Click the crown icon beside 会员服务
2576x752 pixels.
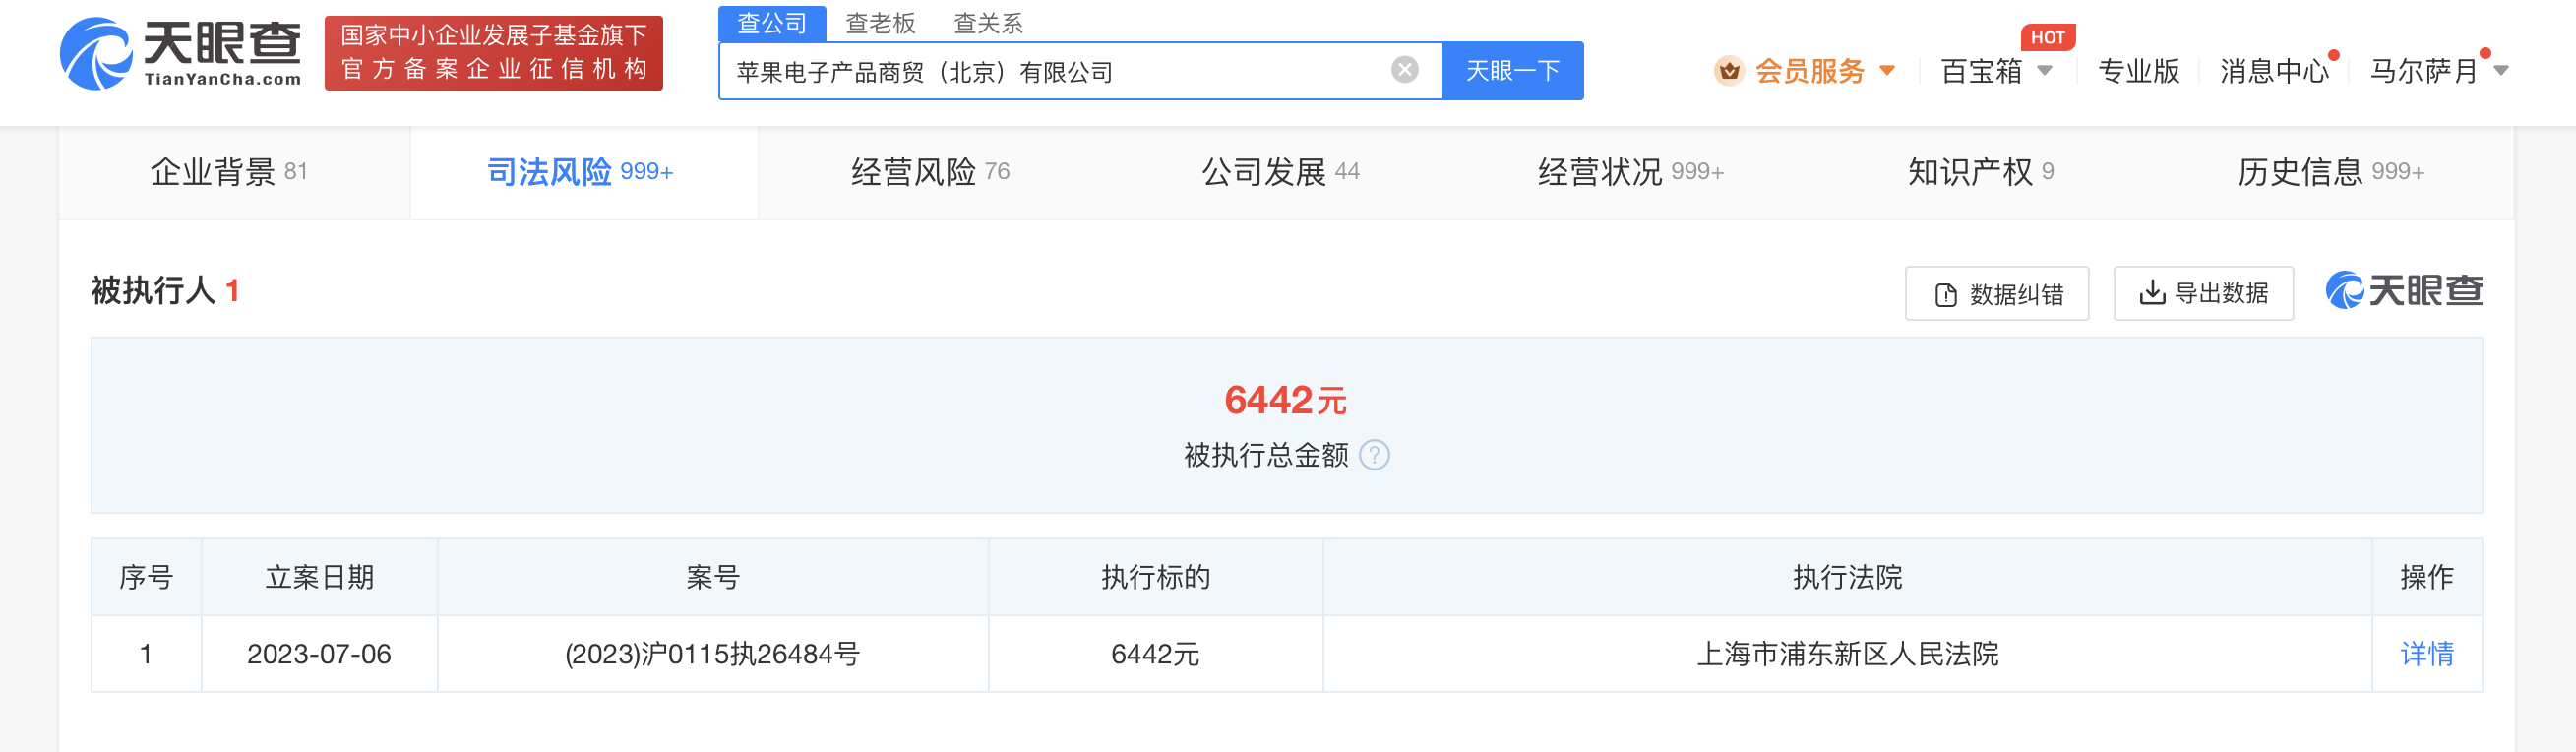tap(1729, 71)
